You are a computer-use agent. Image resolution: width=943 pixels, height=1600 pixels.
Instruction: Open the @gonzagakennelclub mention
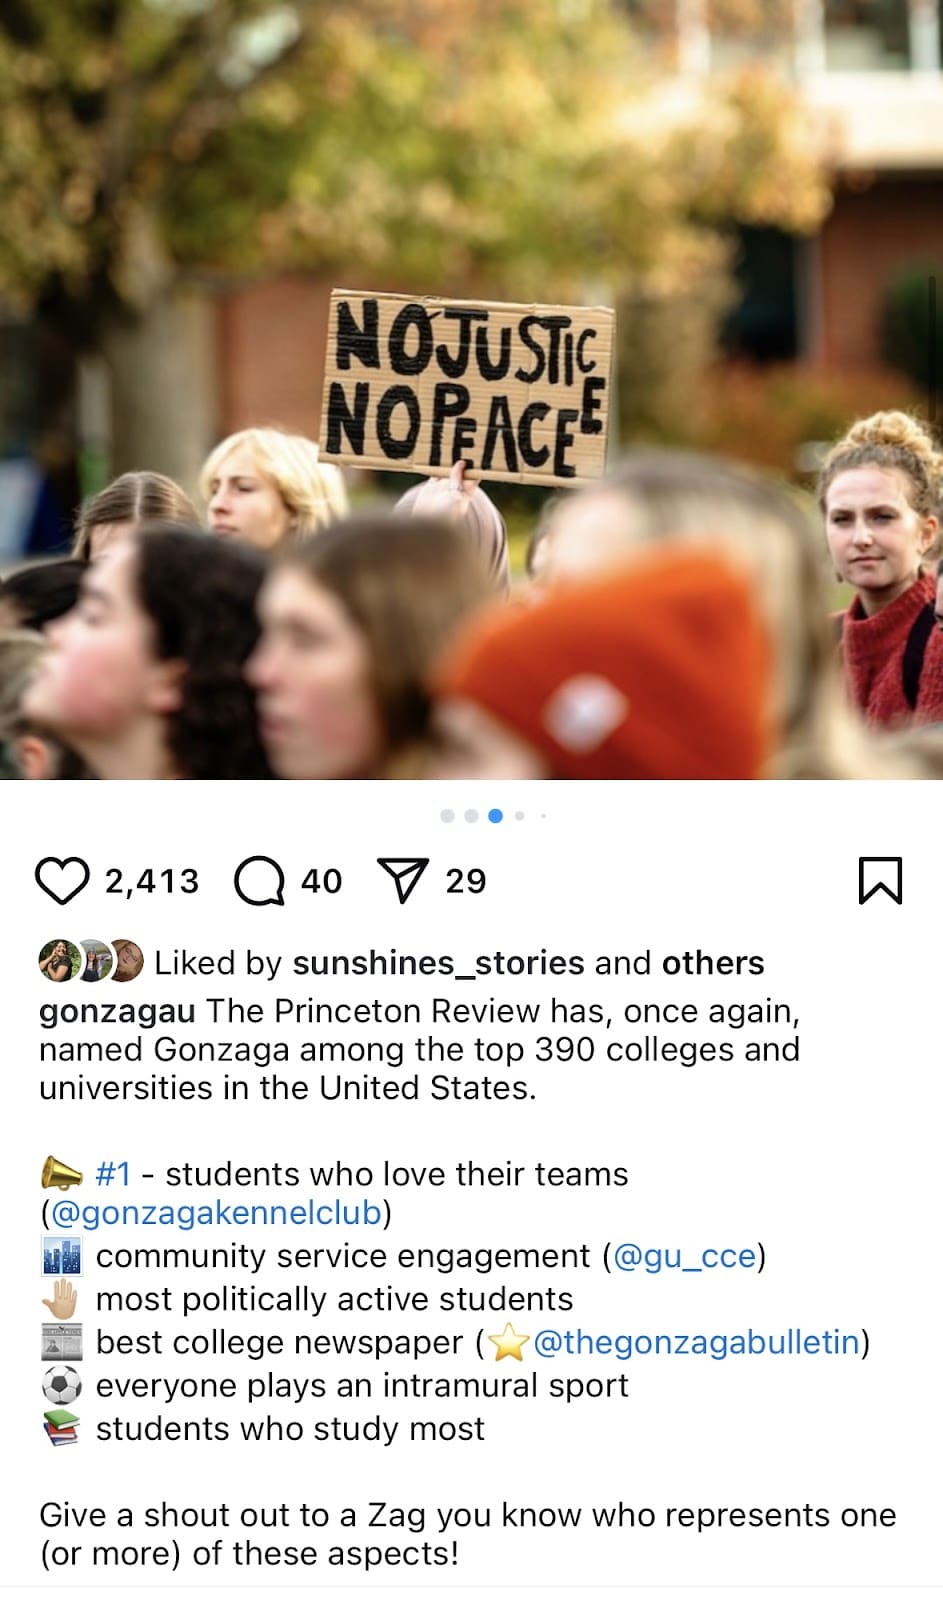click(x=216, y=1213)
